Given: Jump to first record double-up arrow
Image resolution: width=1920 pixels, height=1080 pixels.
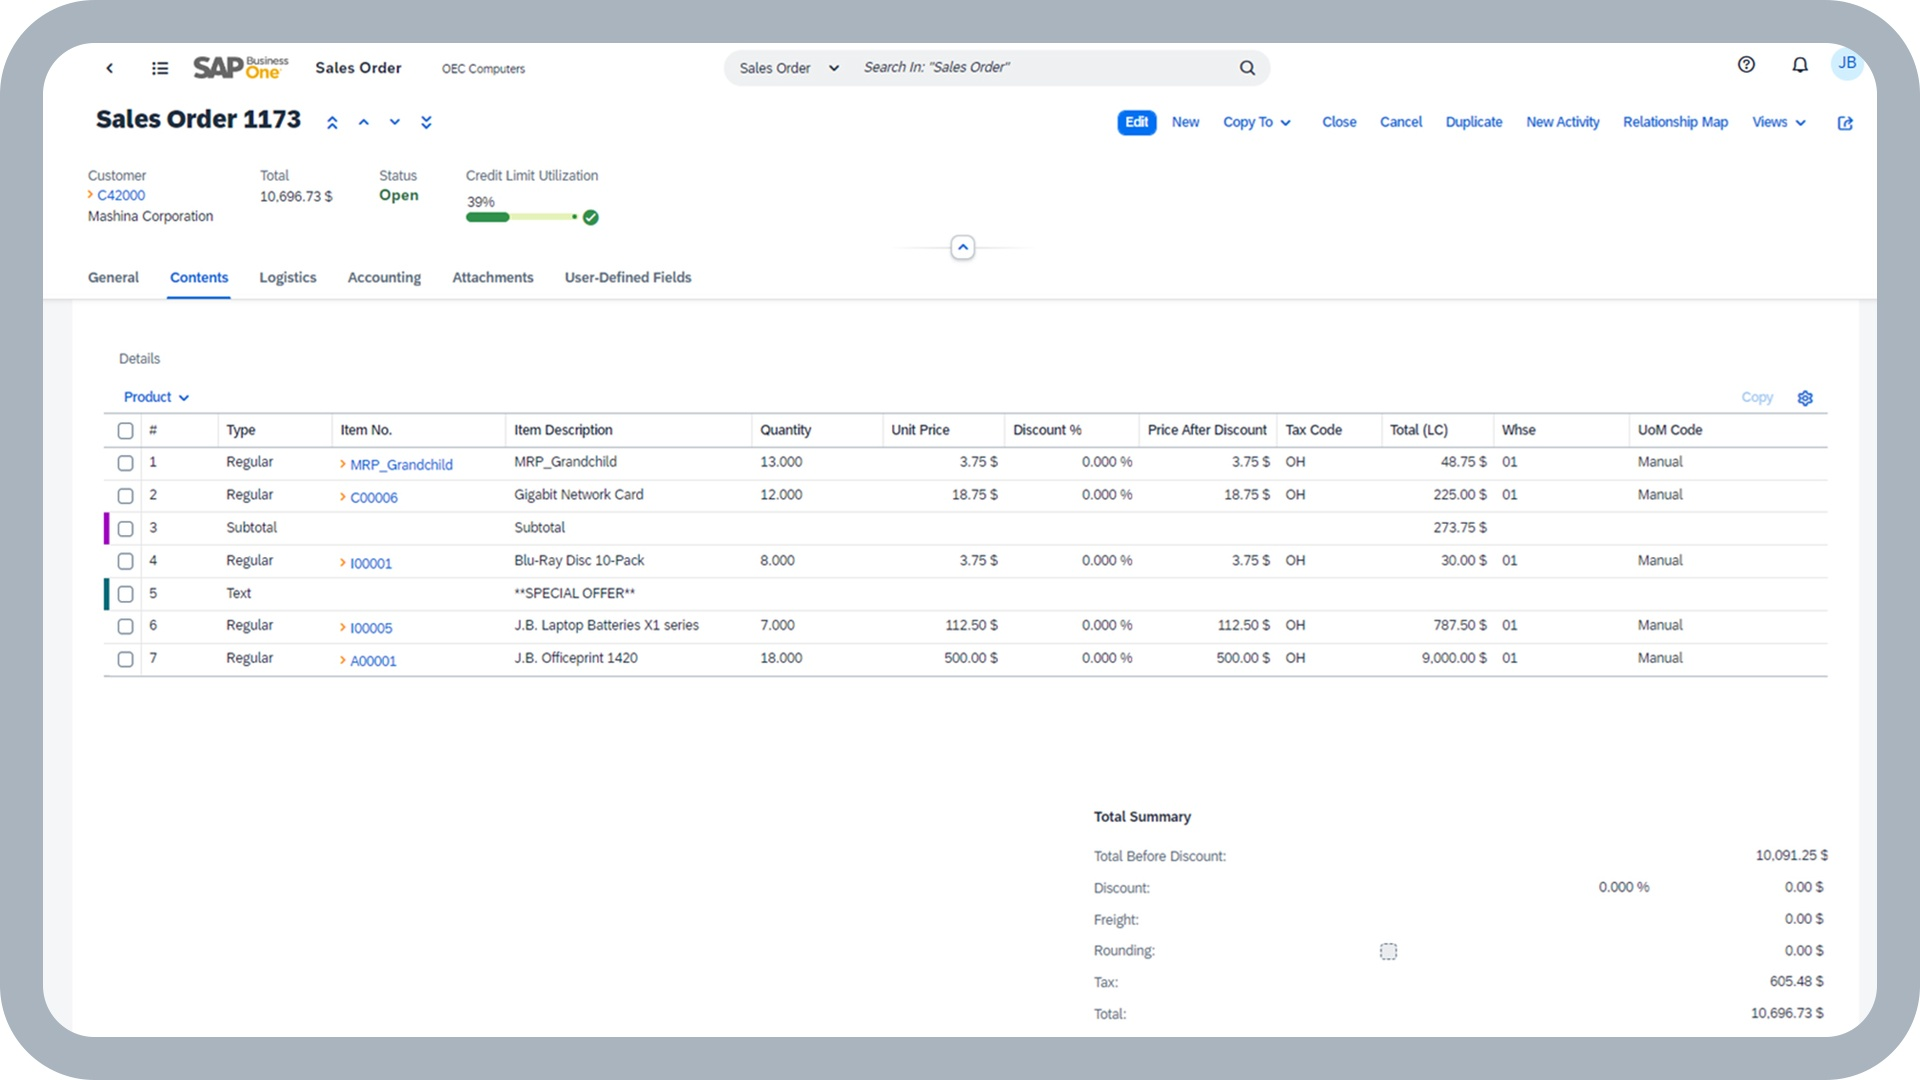Looking at the screenshot, I should click(332, 122).
